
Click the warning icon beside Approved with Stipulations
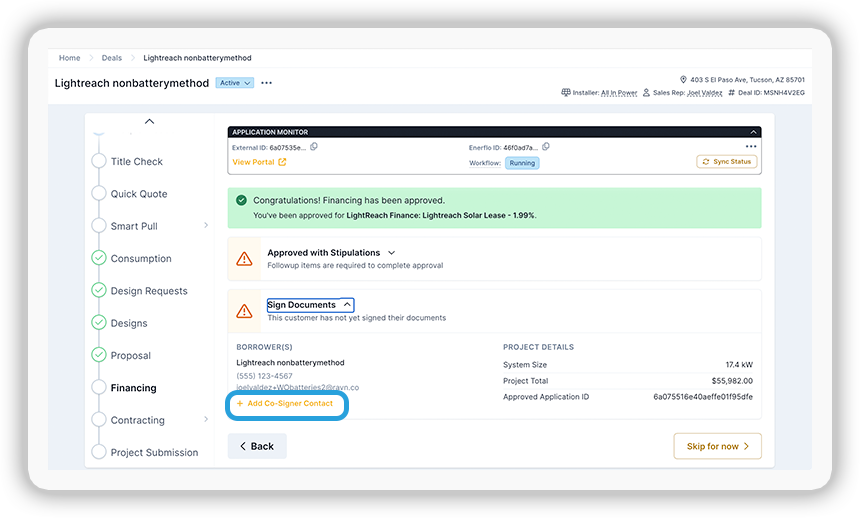pyautogui.click(x=244, y=258)
